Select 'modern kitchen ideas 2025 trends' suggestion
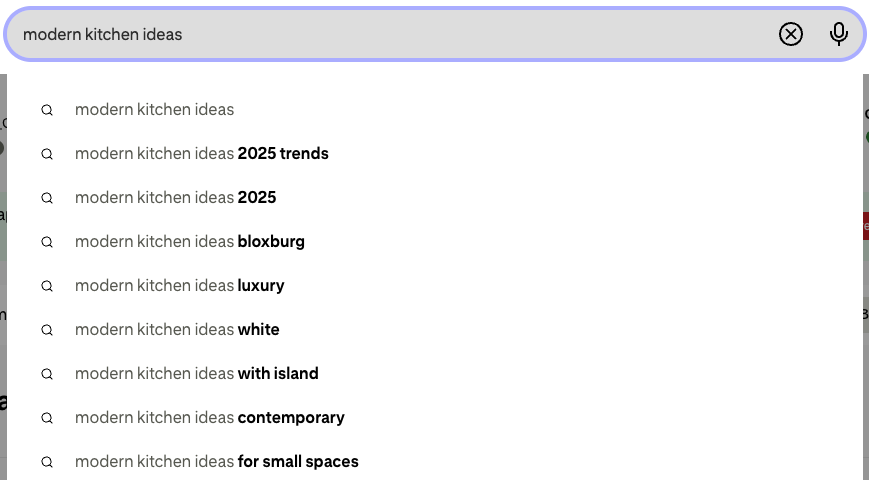869x480 pixels. tap(434, 154)
